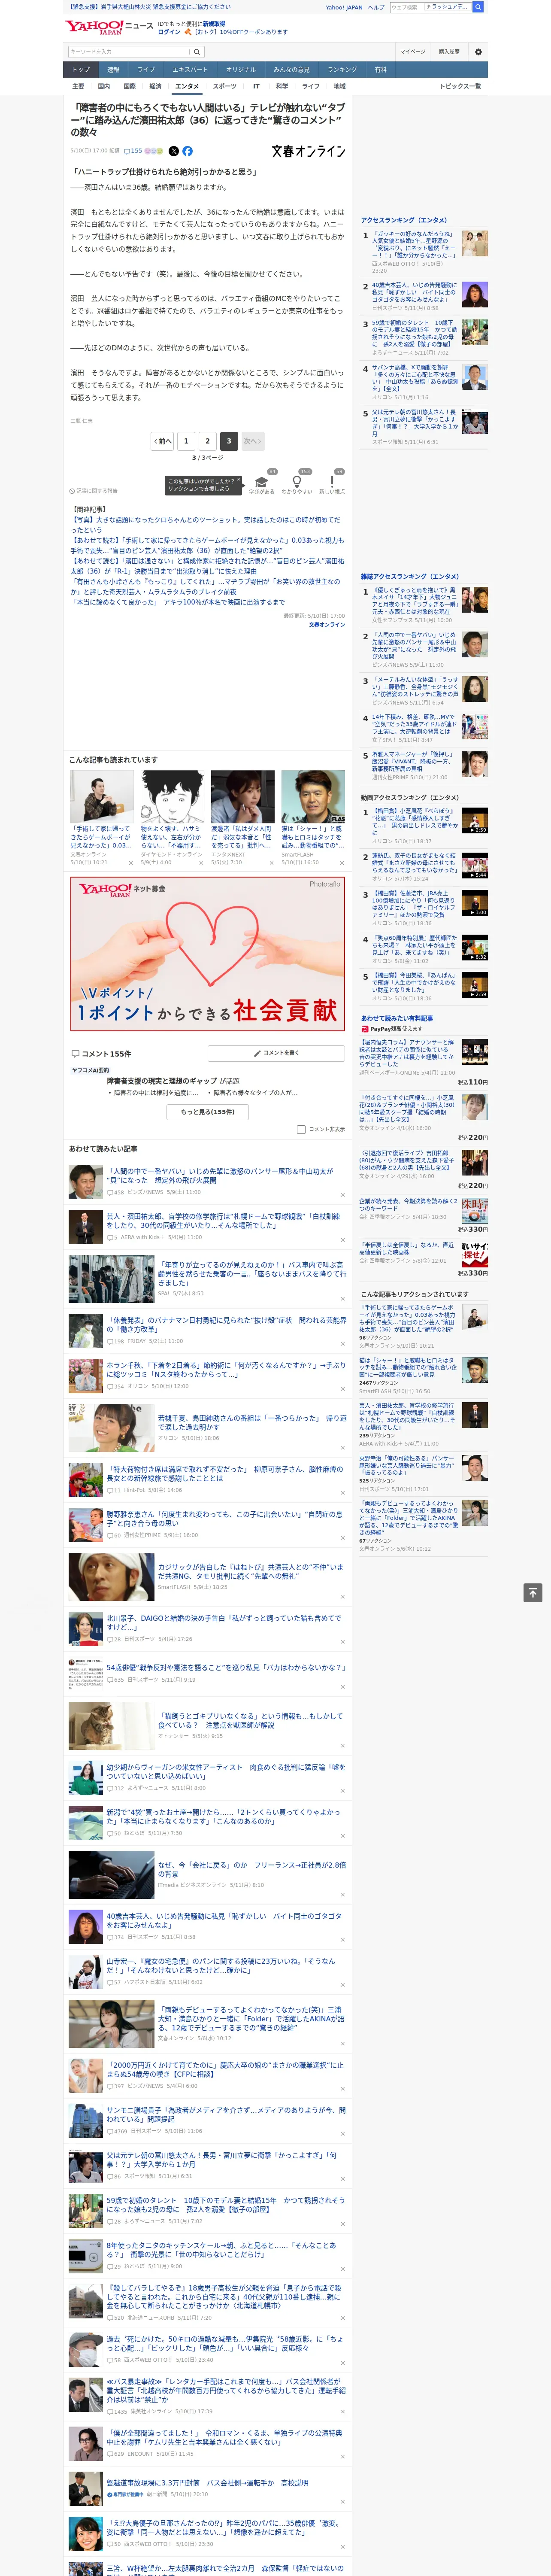
Task: Open the 速報 navigation item
Action: [113, 70]
